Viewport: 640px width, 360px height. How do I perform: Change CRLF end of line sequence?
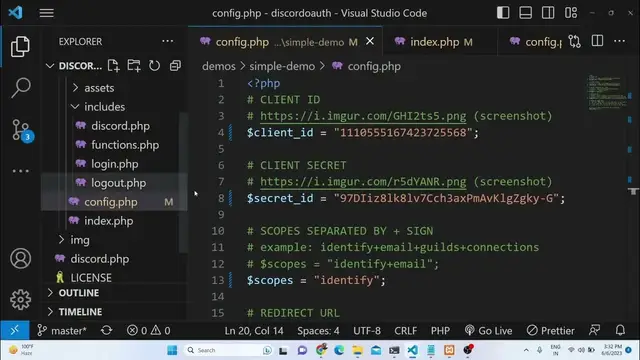pyautogui.click(x=406, y=330)
